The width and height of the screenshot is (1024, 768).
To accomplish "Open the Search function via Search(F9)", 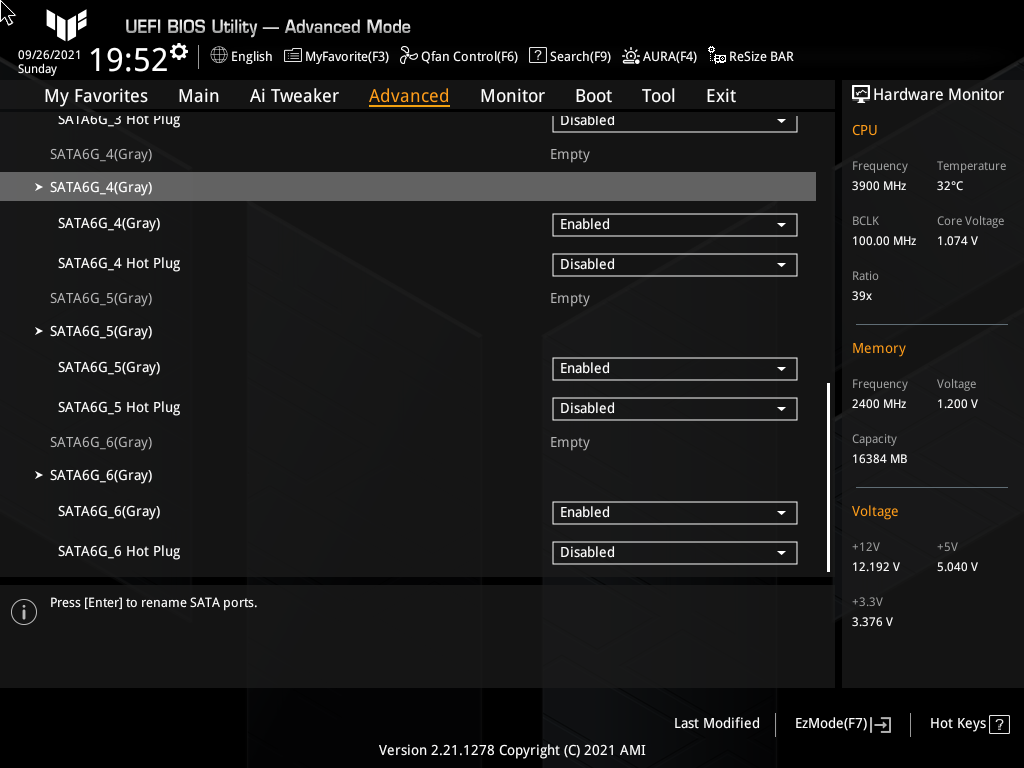I will click(570, 56).
